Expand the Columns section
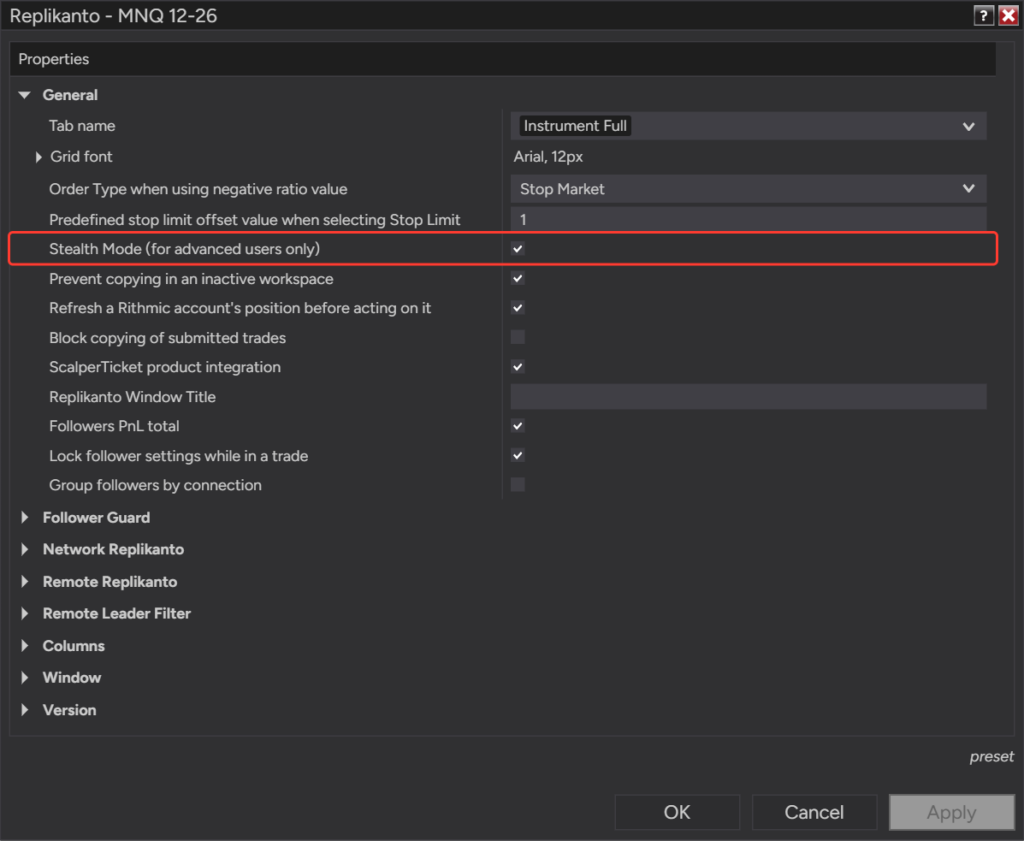Screen dimensions: 1024x841 pos(25,645)
